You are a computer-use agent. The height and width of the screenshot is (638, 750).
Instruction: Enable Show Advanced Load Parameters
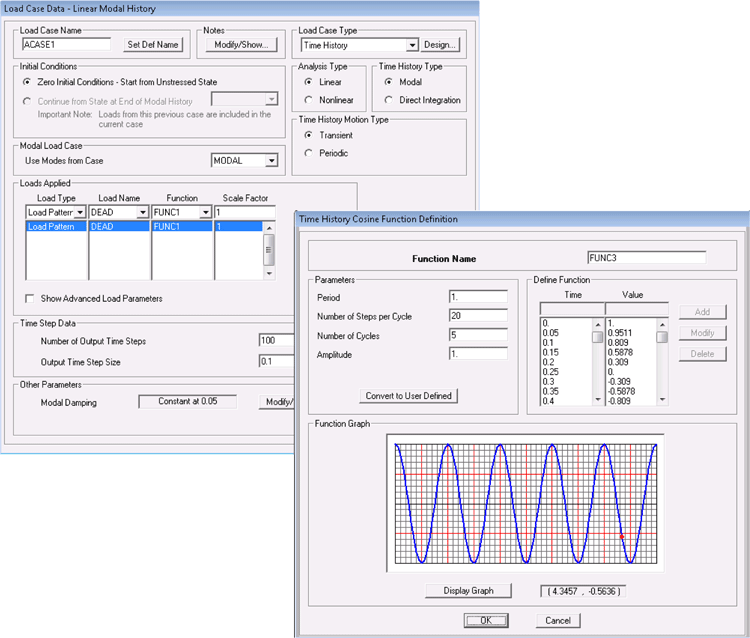coord(30,298)
